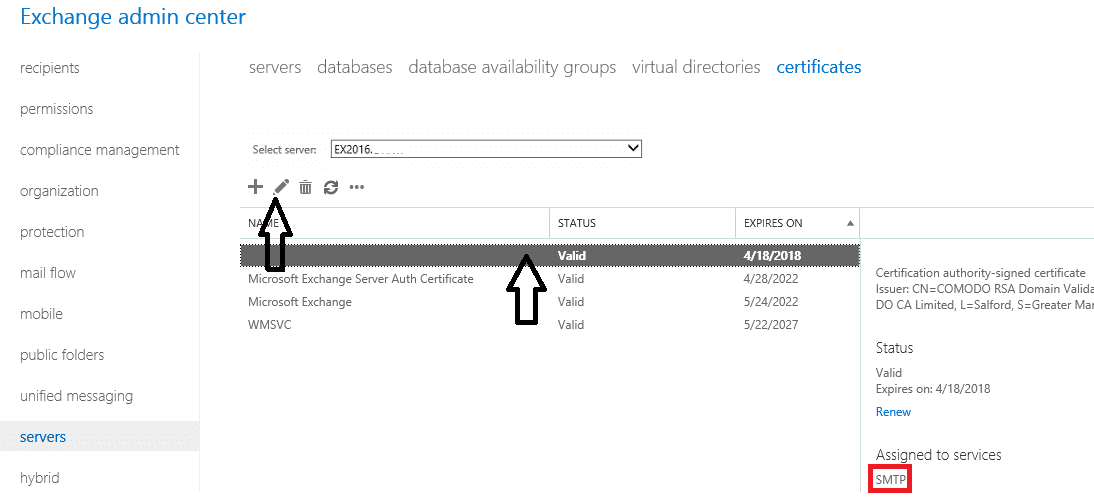
Task: Edit the selected certificate with pencil icon
Action: tap(280, 187)
